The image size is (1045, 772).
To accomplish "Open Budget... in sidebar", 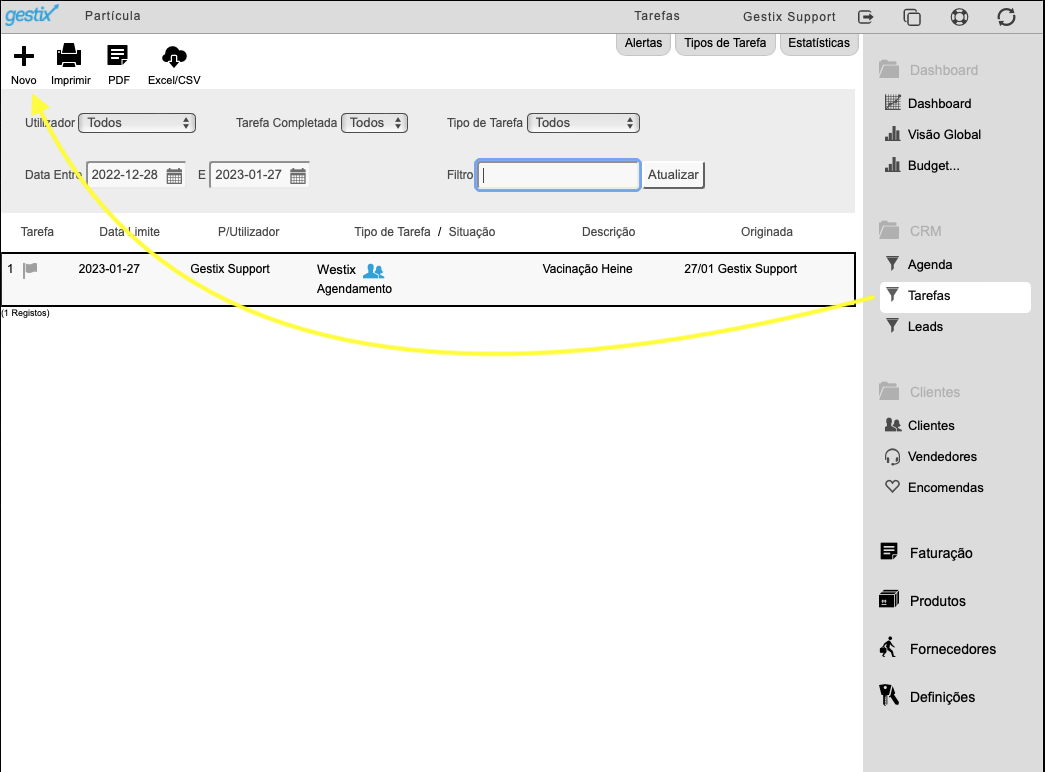I will pos(933,165).
